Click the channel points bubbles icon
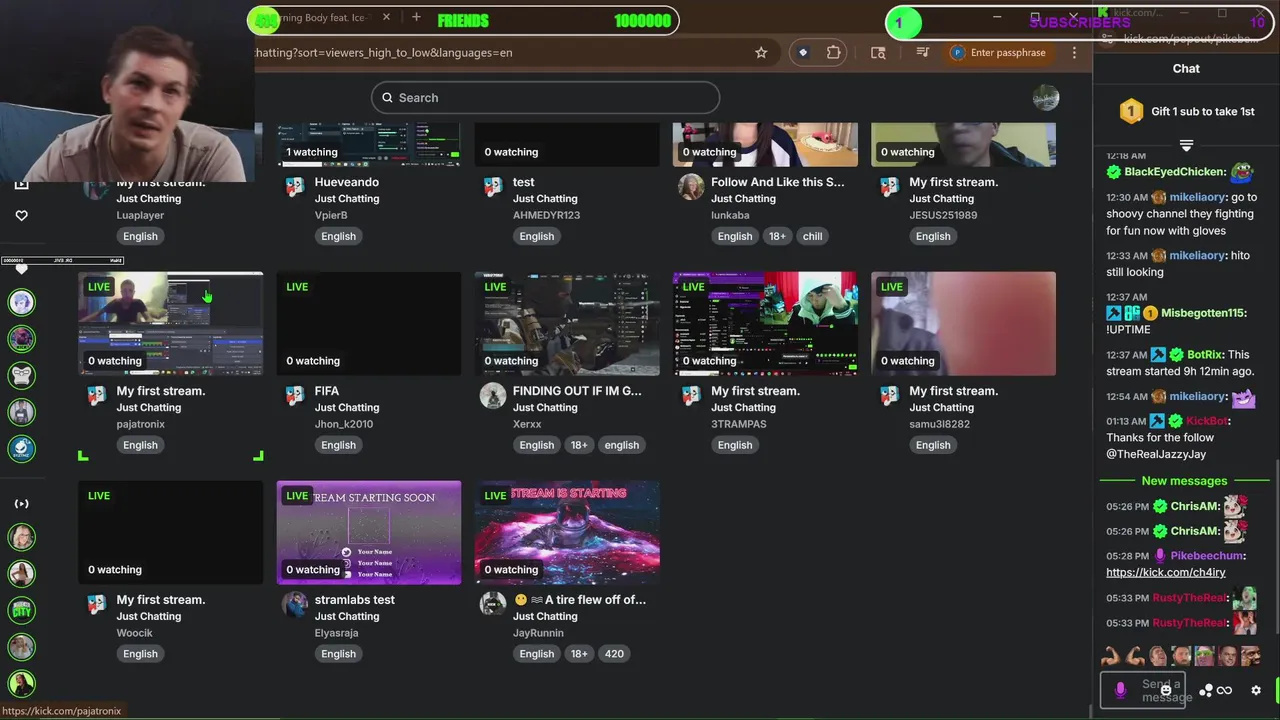The height and width of the screenshot is (720, 1280). (x=1206, y=691)
